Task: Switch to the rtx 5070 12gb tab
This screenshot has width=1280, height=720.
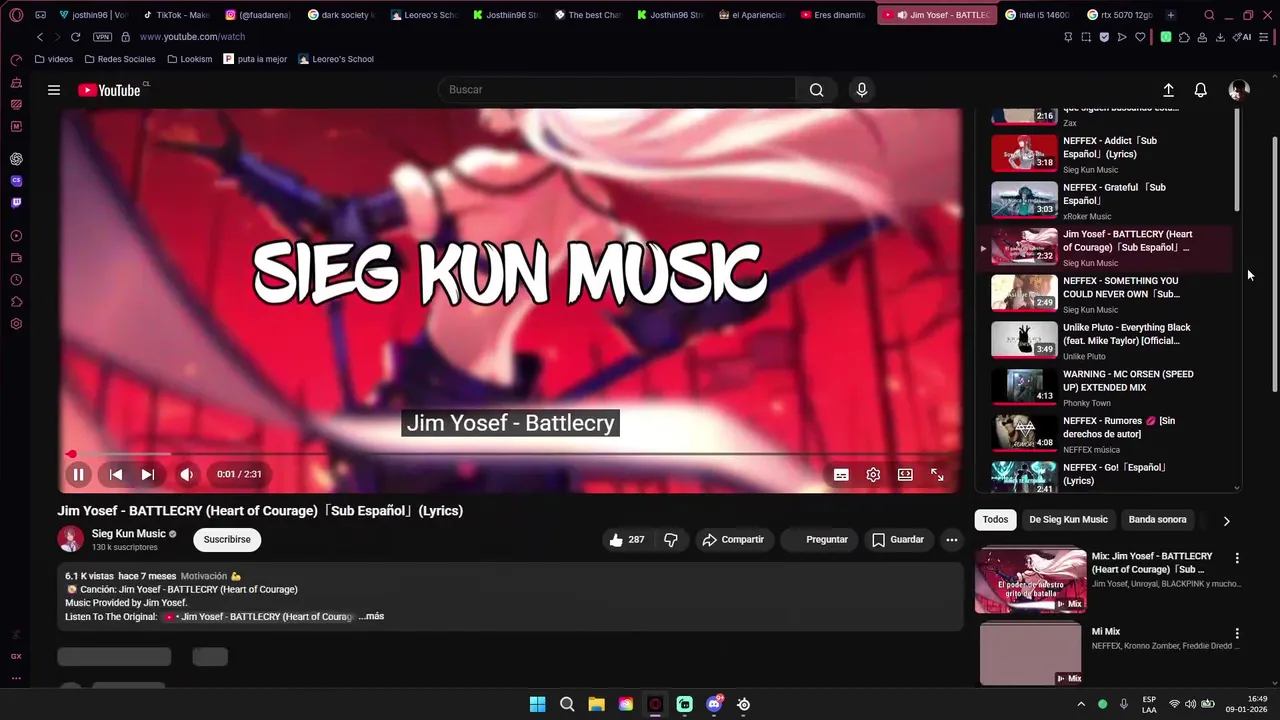Action: point(1119,15)
